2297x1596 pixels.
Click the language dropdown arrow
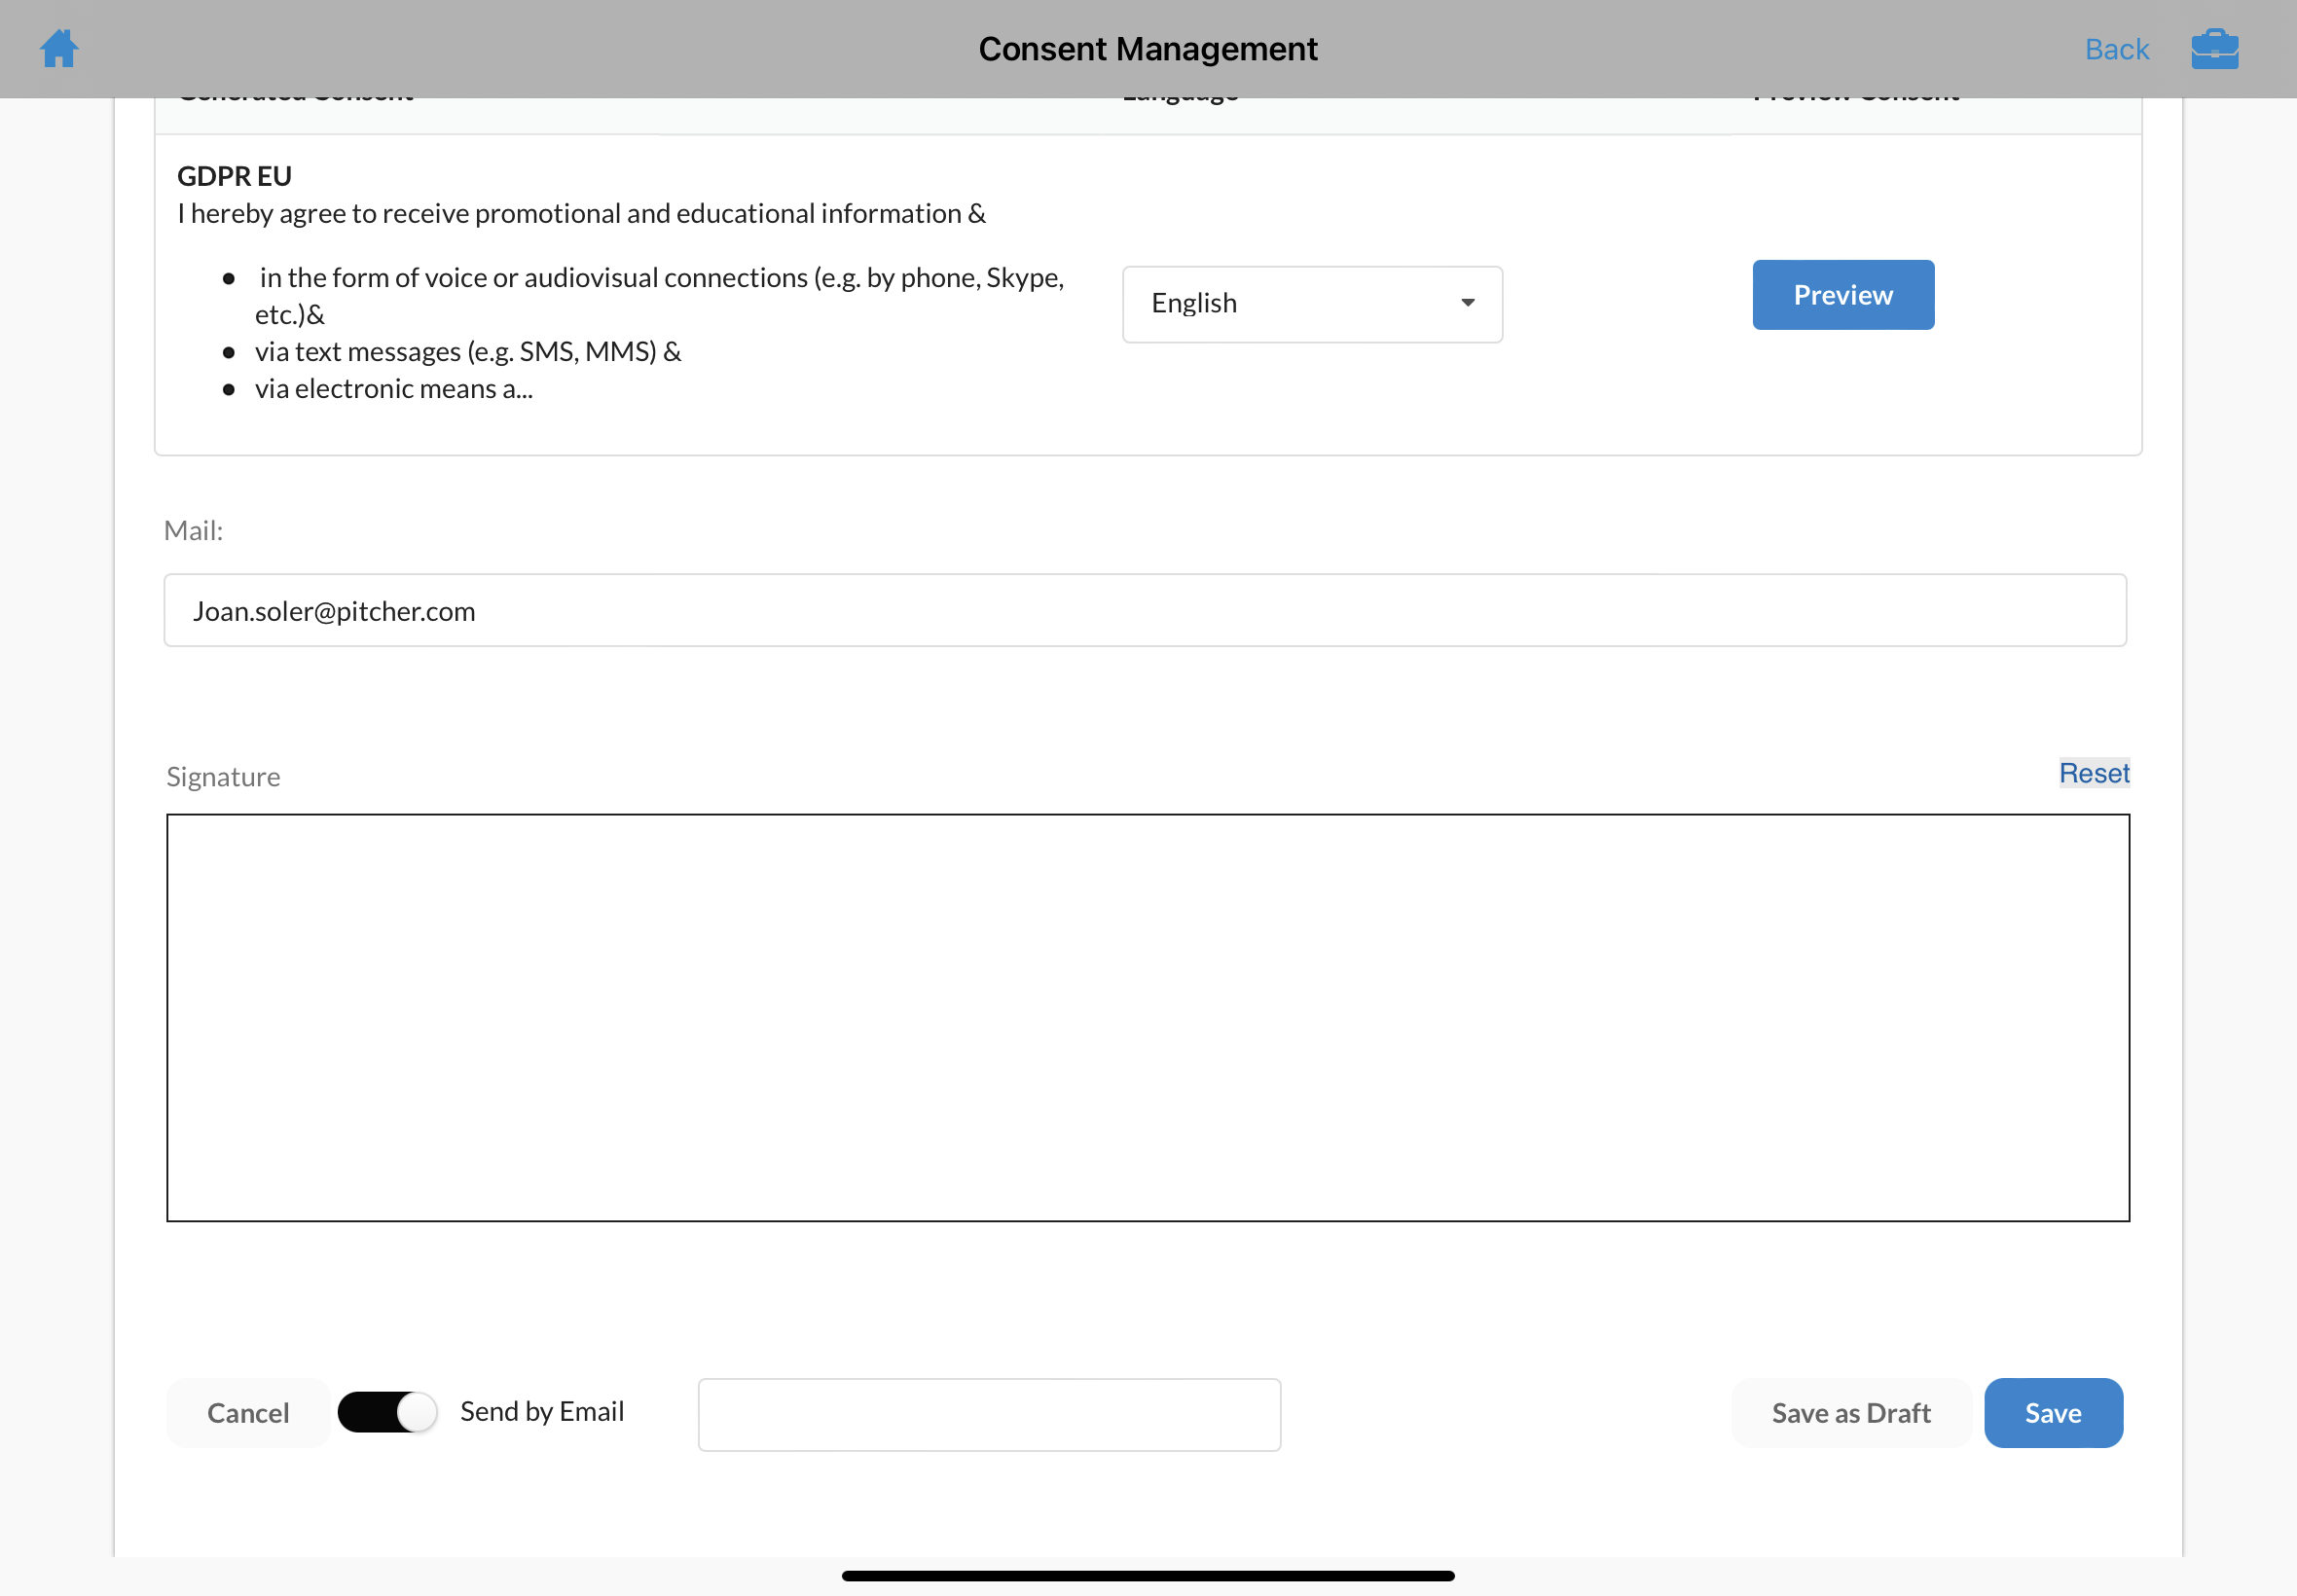pos(1467,303)
